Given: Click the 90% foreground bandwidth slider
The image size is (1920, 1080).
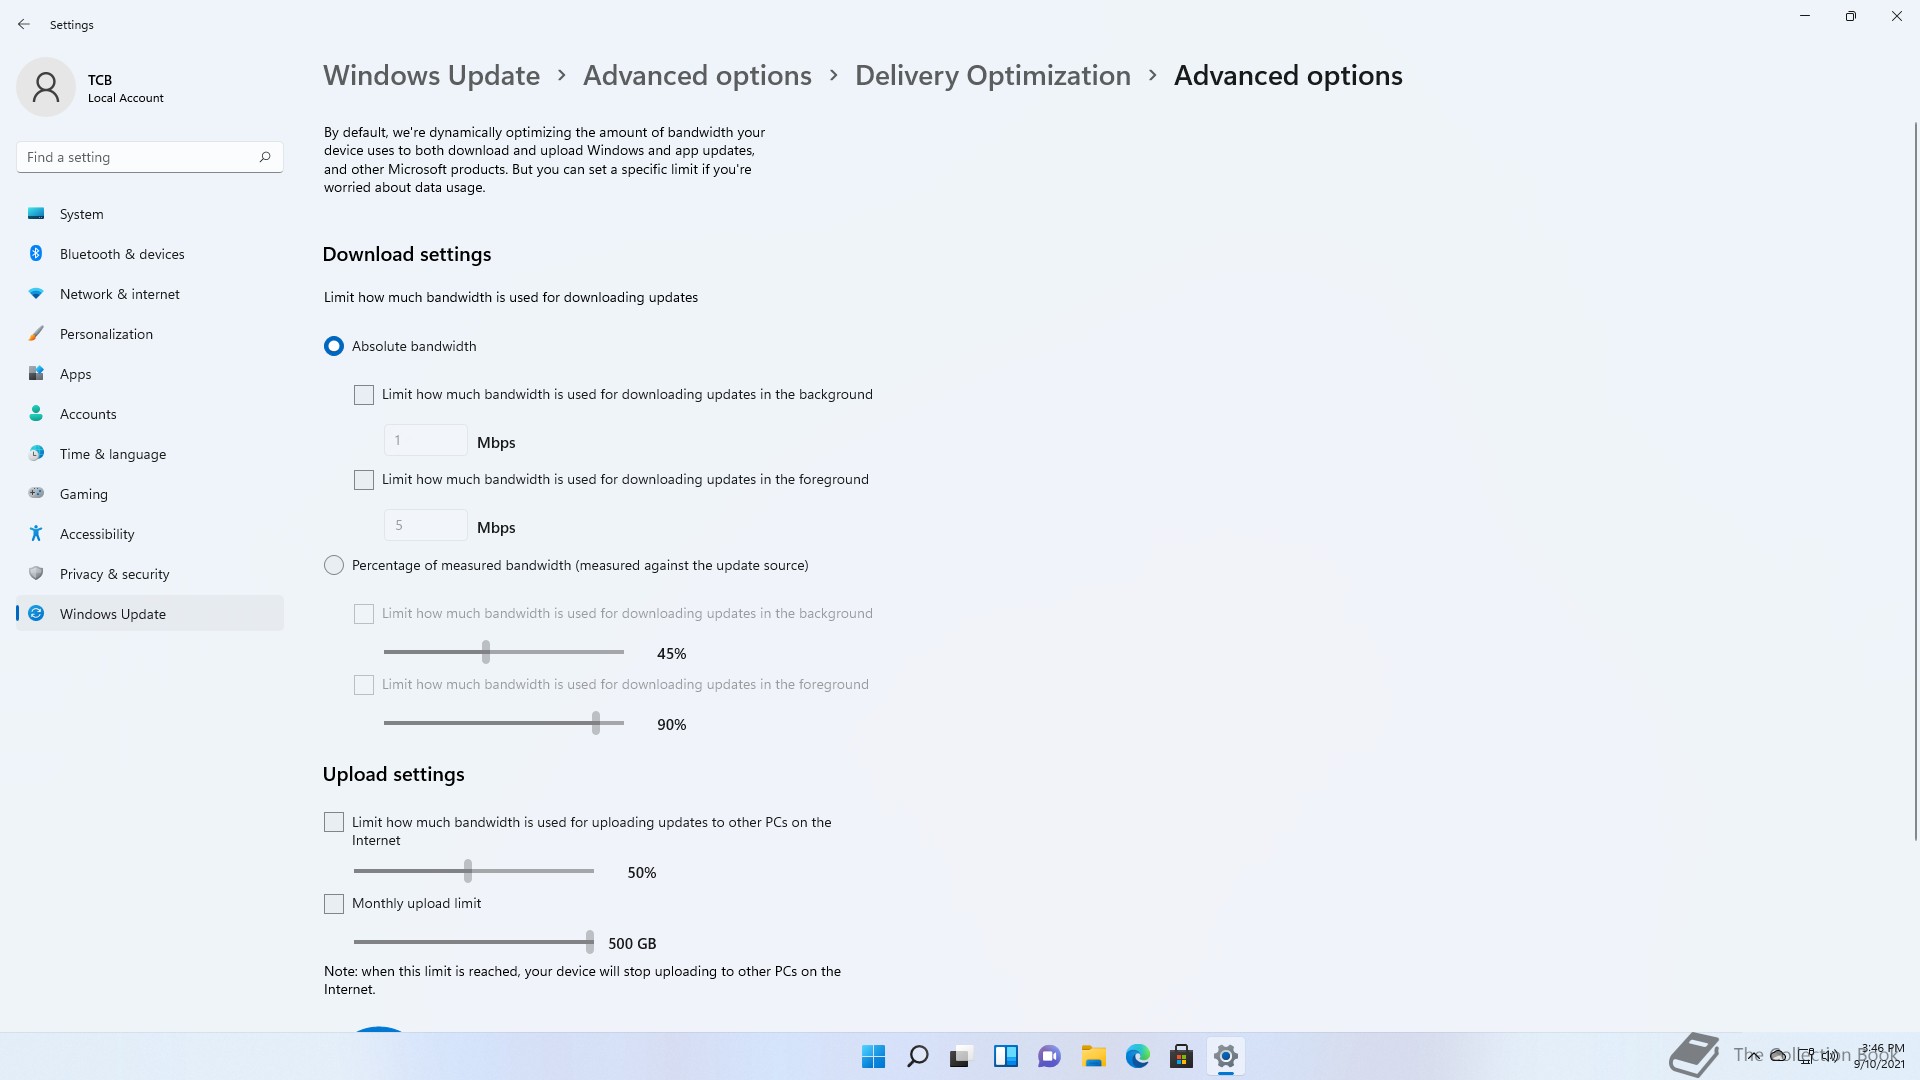Looking at the screenshot, I should (504, 723).
